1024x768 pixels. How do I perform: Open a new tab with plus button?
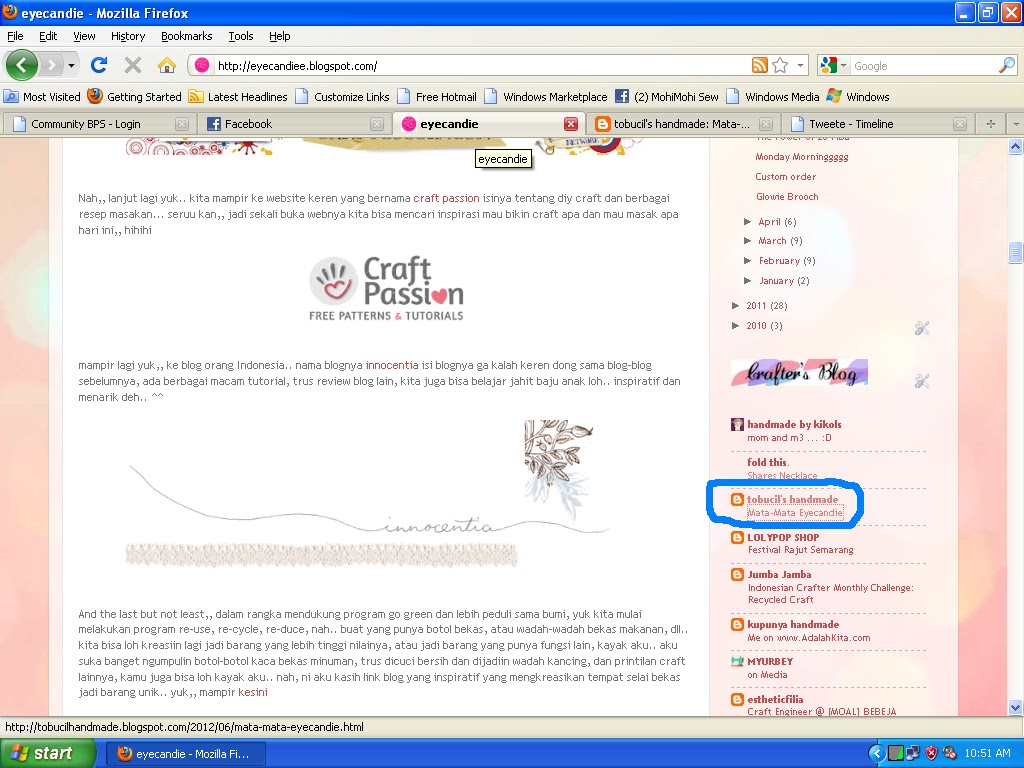pyautogui.click(x=991, y=123)
